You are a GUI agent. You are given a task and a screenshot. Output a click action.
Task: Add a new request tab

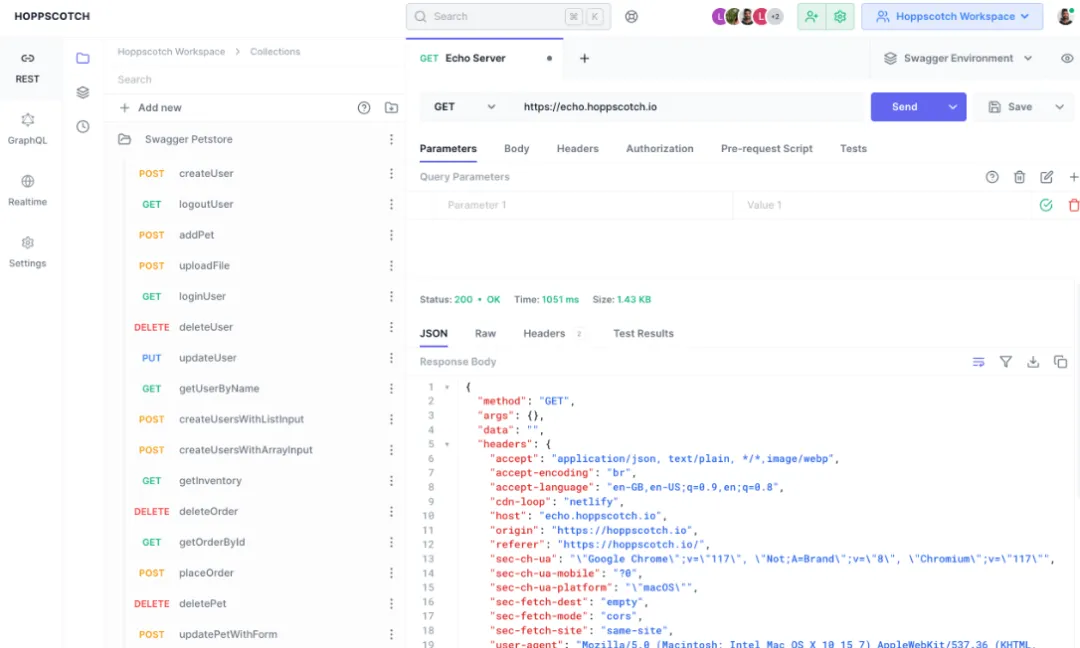coord(584,59)
